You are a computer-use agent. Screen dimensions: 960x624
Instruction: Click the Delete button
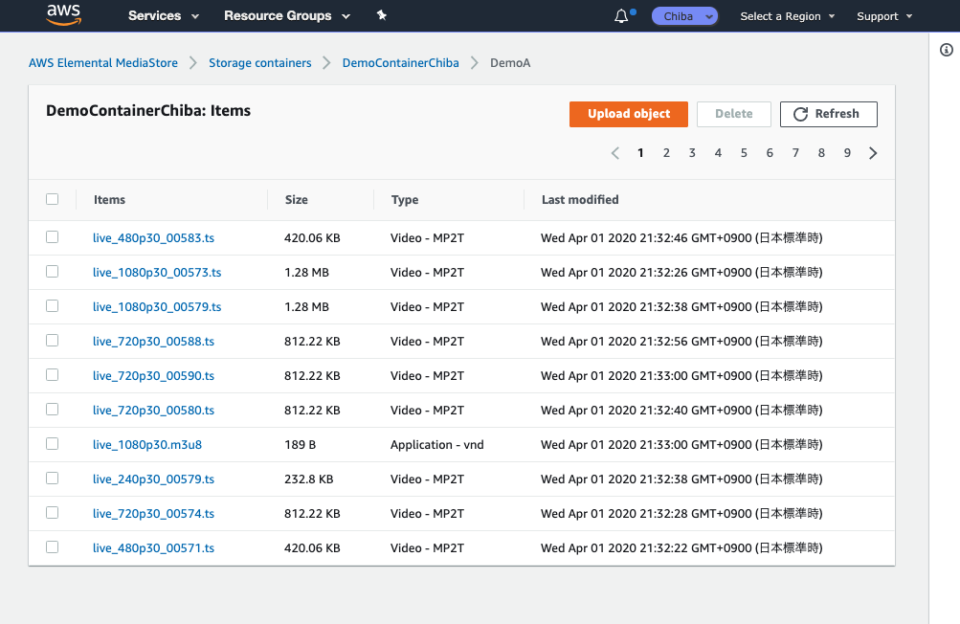(x=734, y=114)
